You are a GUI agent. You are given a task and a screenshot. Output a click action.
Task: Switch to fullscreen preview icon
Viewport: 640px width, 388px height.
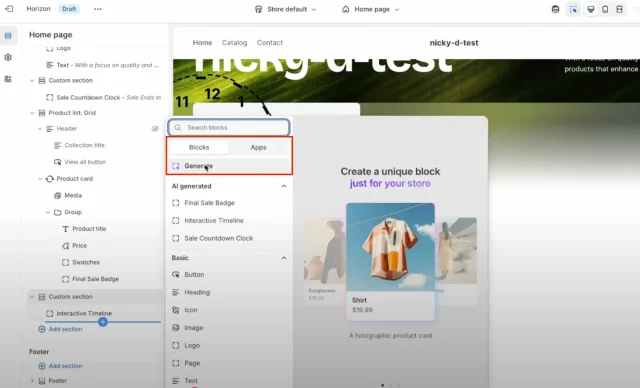click(x=619, y=9)
